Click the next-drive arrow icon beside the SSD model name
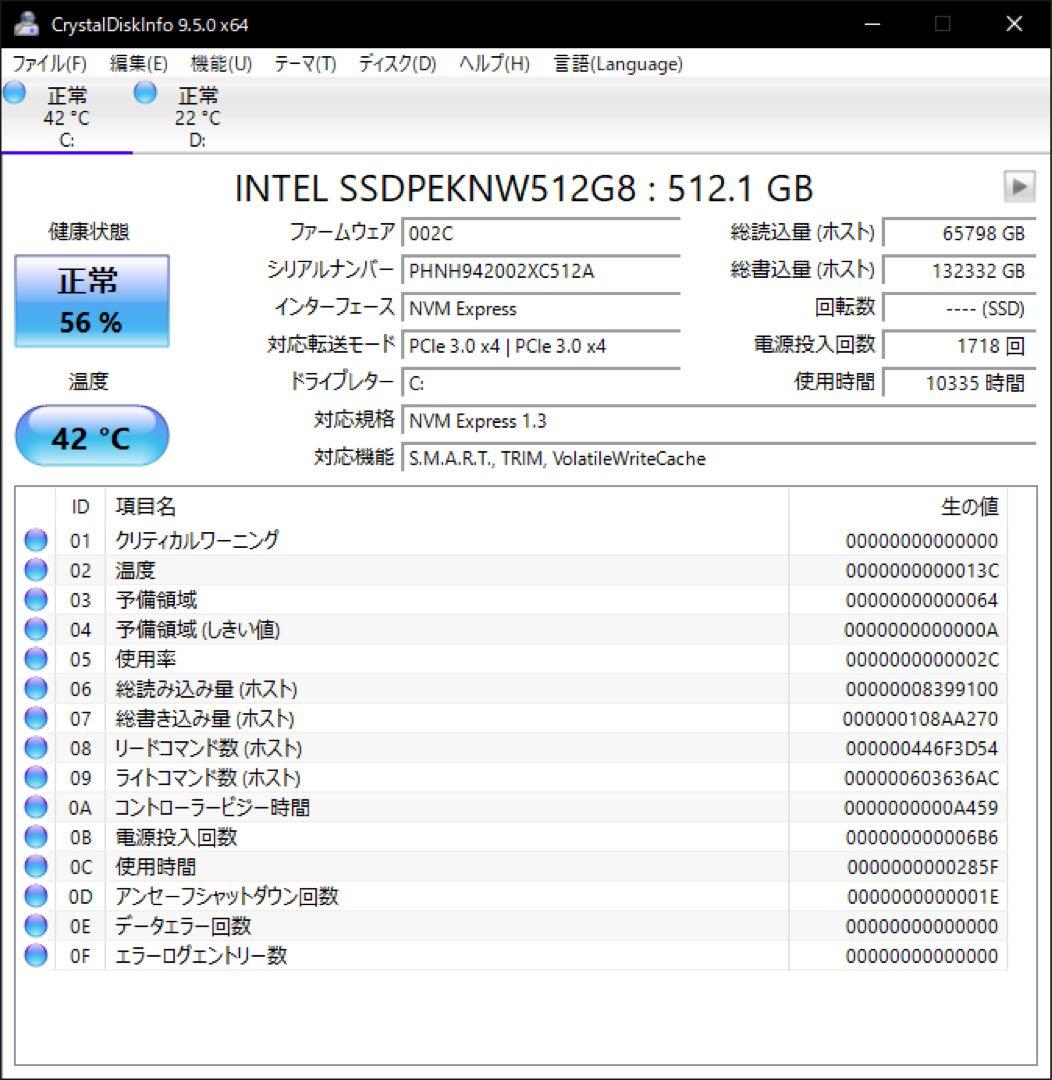 pos(1019,187)
